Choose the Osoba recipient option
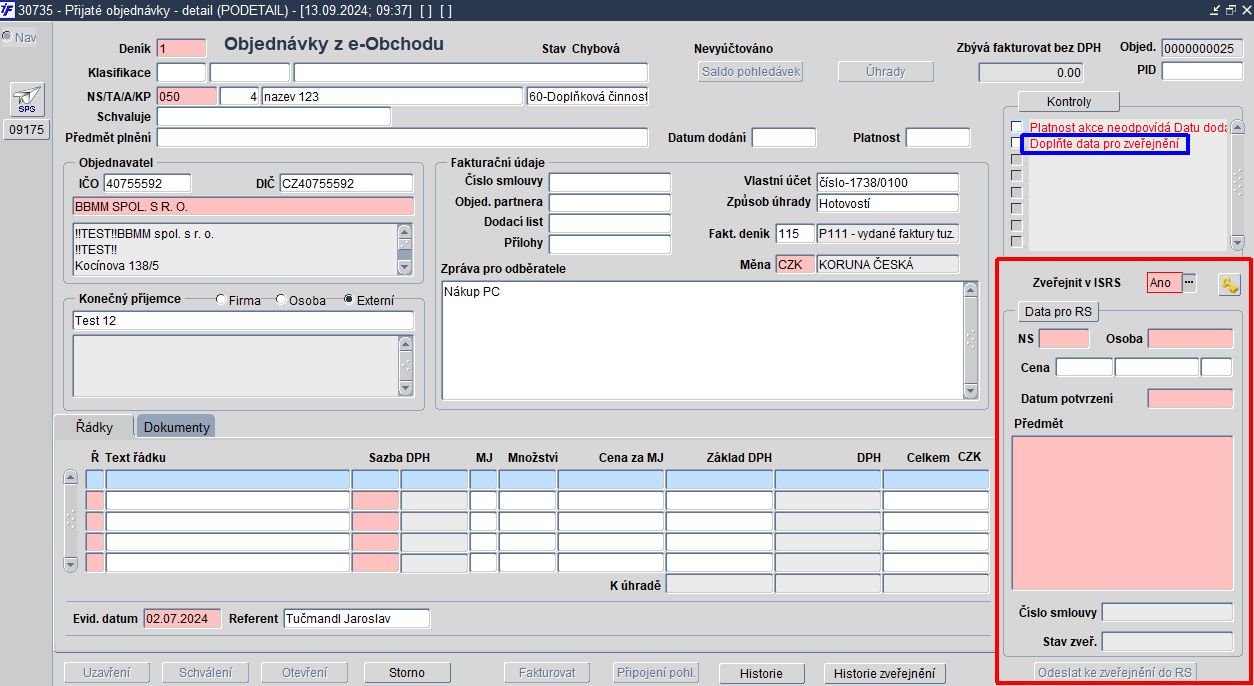 (x=281, y=300)
